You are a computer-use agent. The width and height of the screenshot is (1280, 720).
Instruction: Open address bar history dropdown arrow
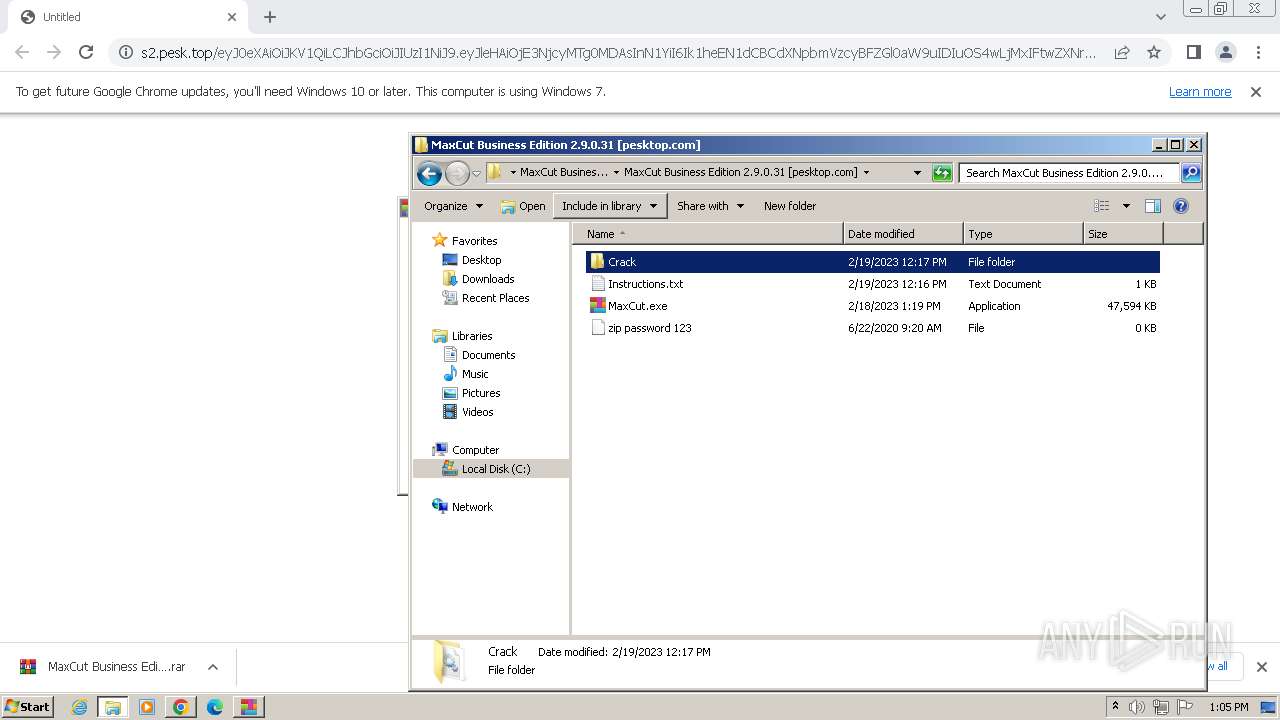point(917,173)
